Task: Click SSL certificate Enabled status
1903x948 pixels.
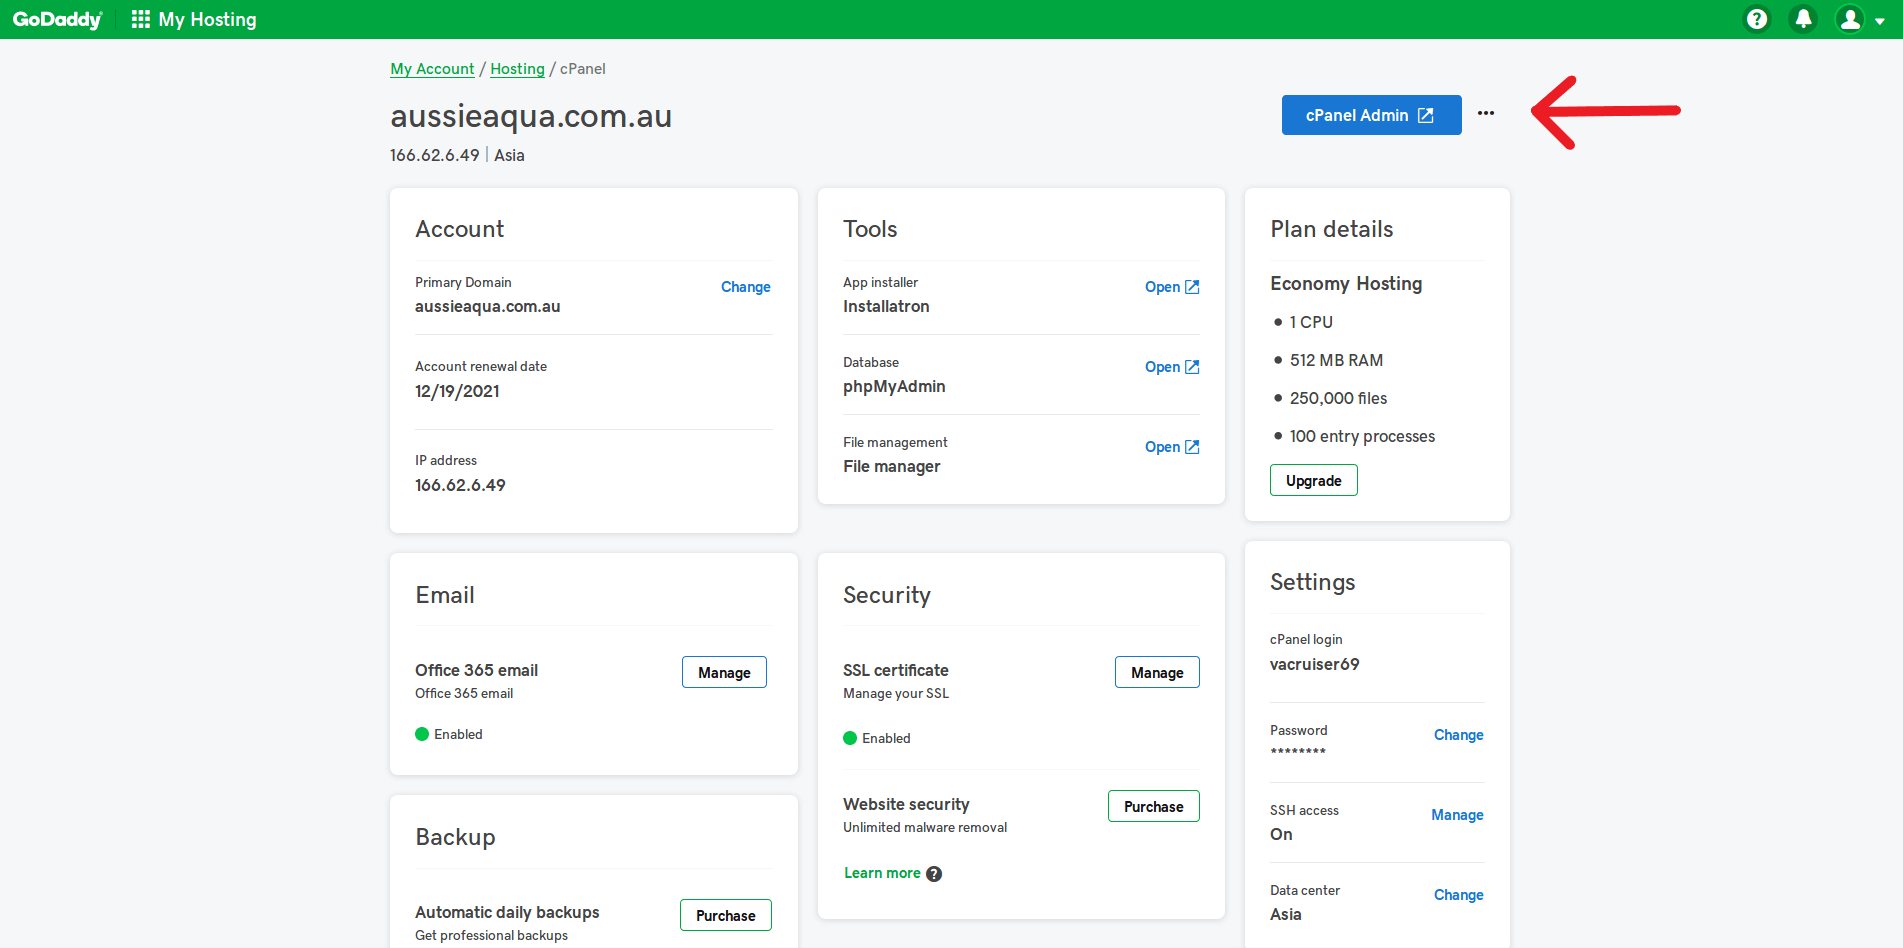Action: click(877, 738)
